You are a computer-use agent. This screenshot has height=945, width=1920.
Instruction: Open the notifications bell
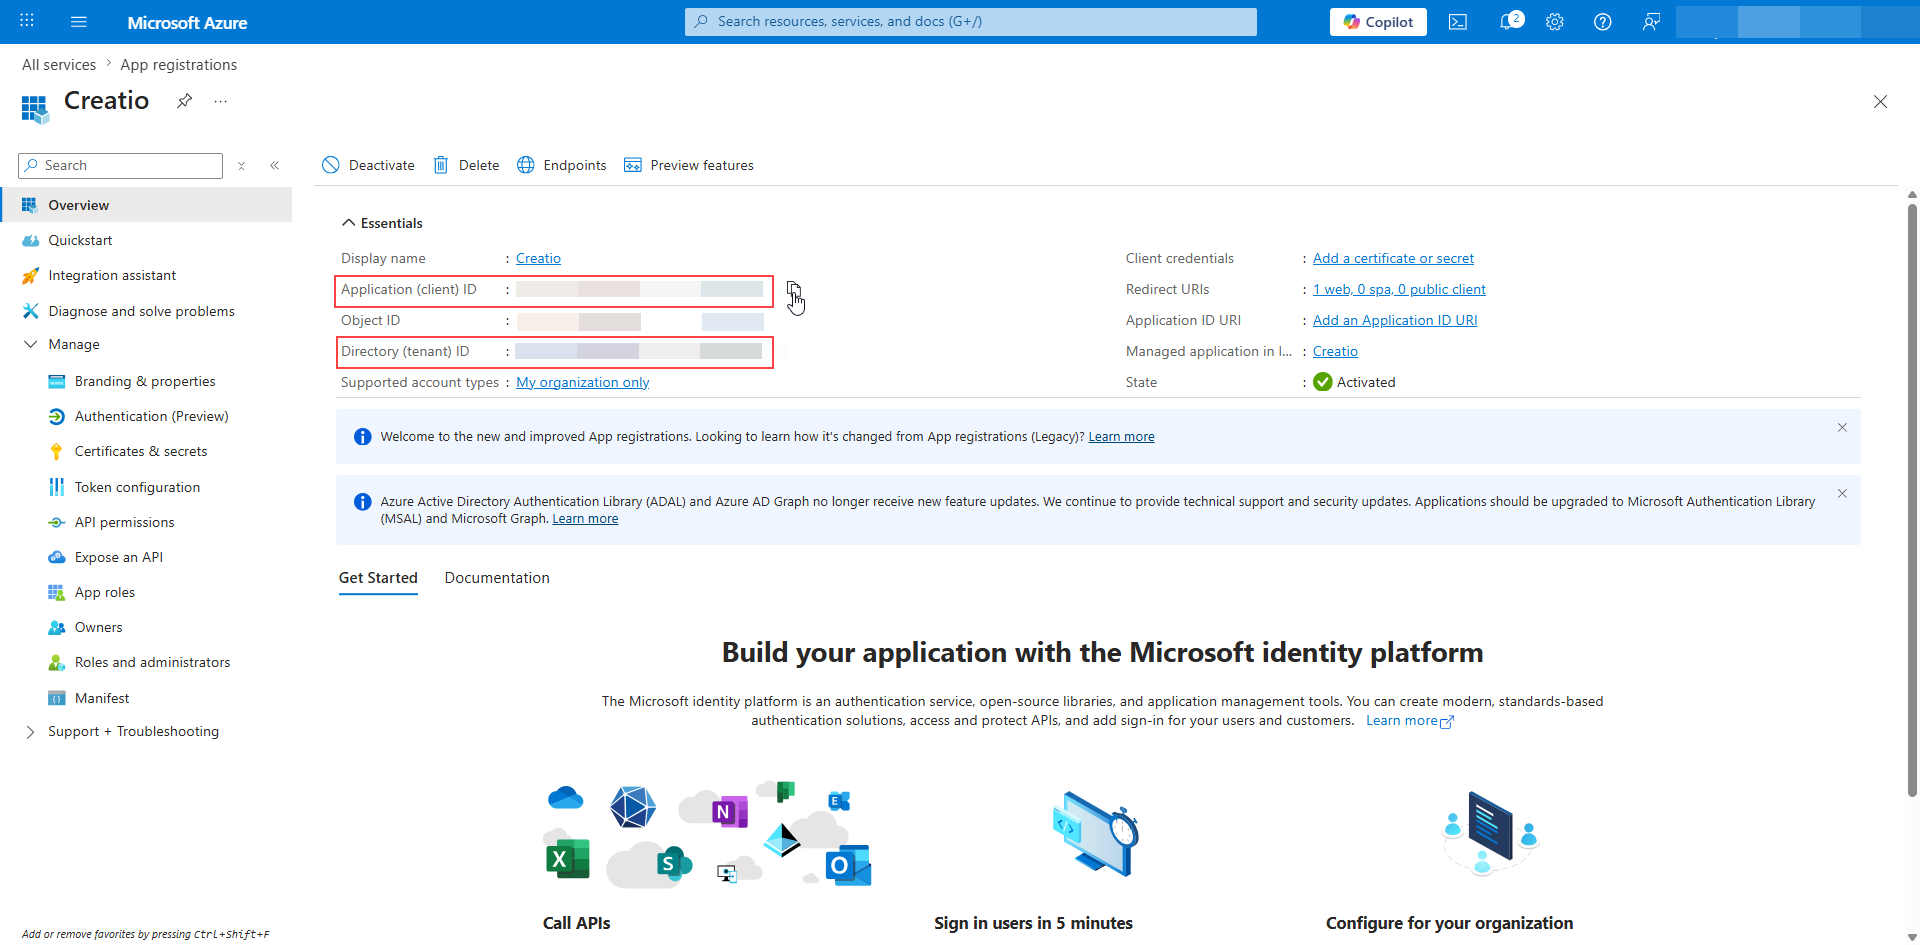click(1508, 21)
